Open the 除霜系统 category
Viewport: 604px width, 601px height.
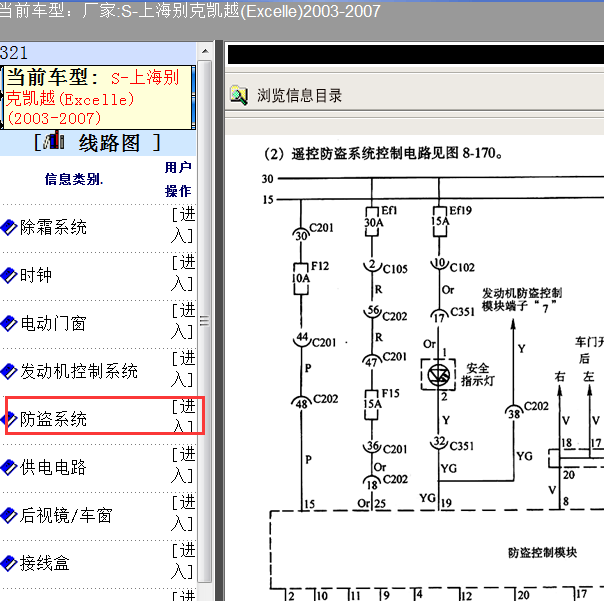click(53, 227)
